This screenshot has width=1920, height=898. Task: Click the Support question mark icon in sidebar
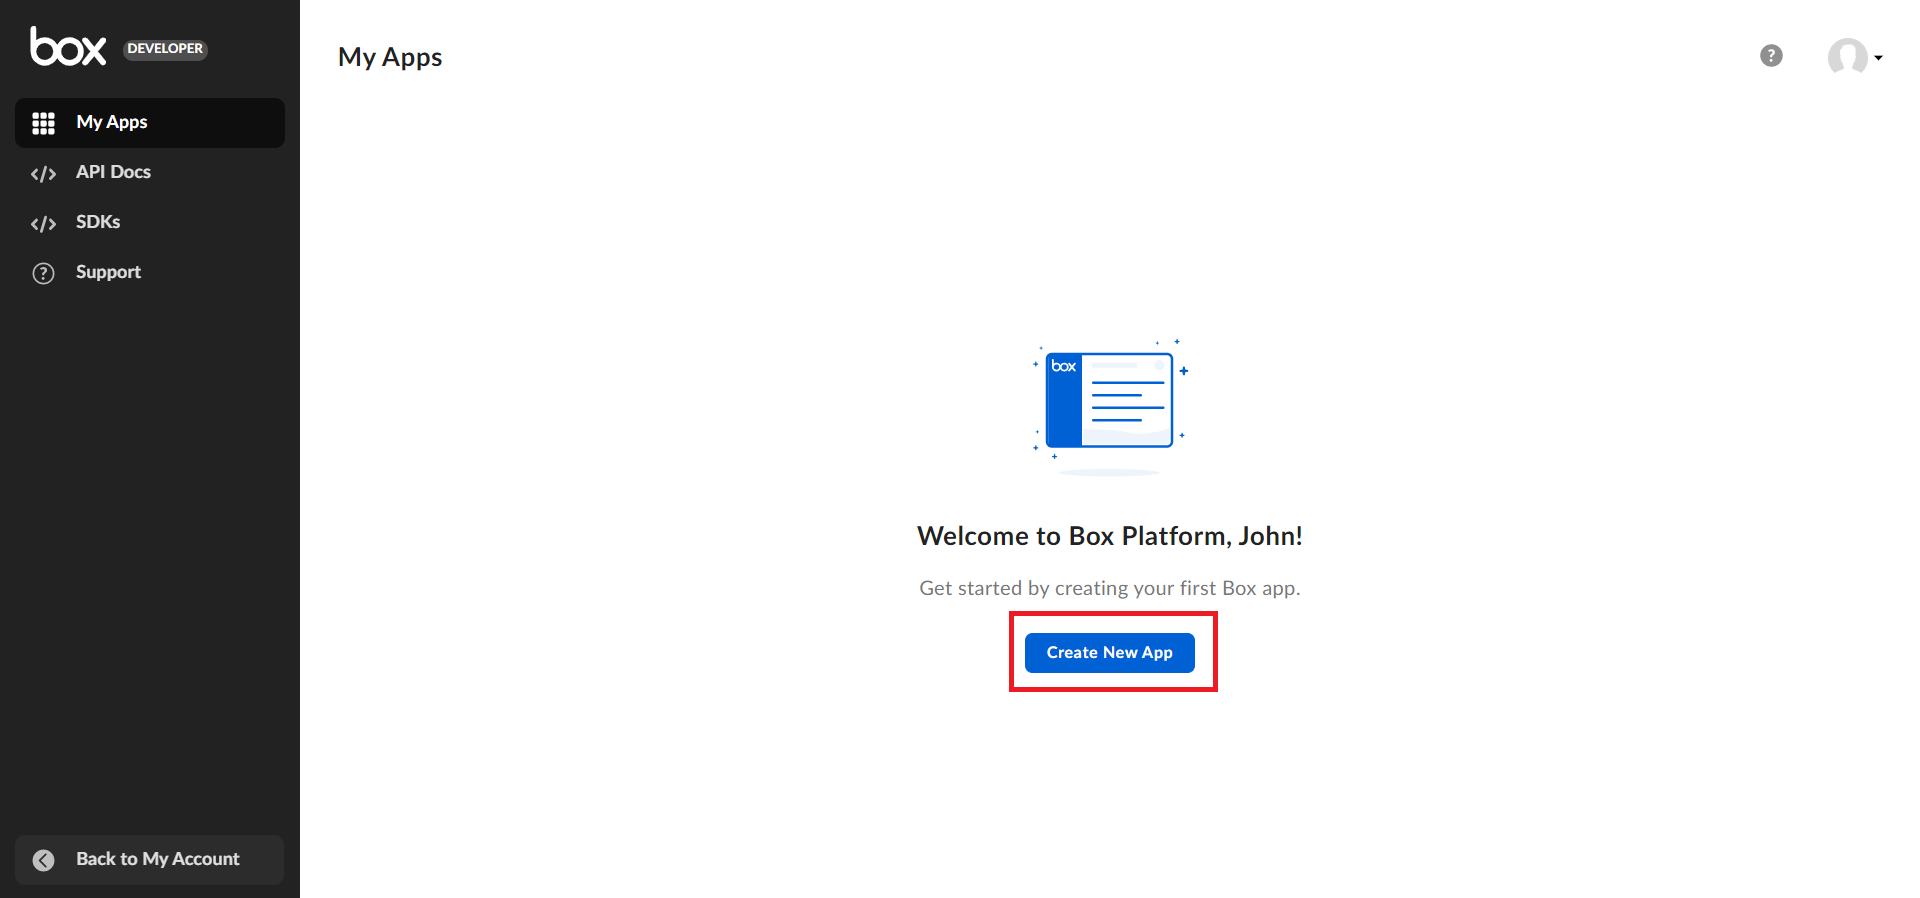click(43, 273)
